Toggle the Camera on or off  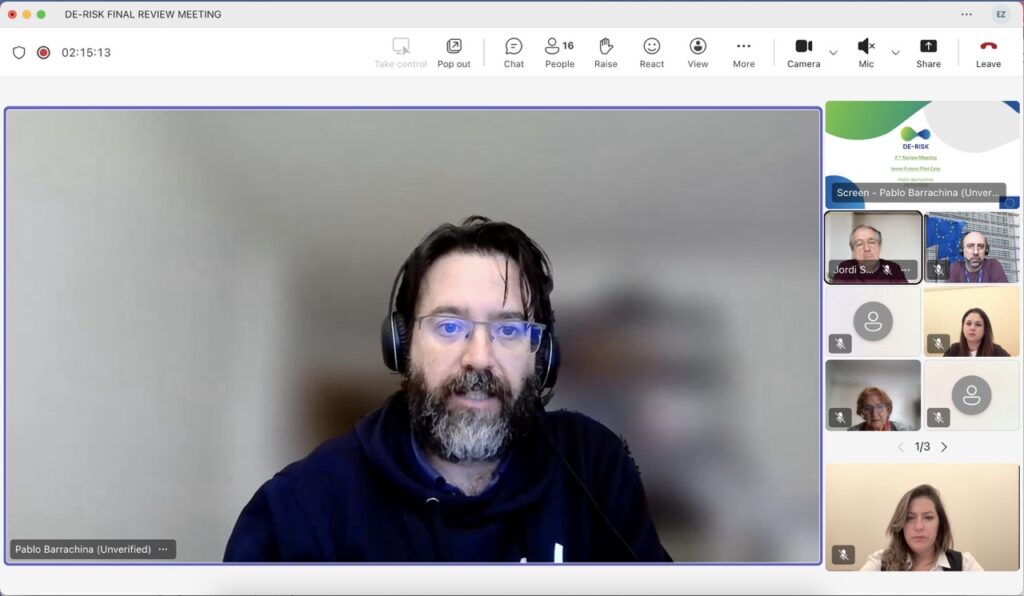pyautogui.click(x=803, y=52)
